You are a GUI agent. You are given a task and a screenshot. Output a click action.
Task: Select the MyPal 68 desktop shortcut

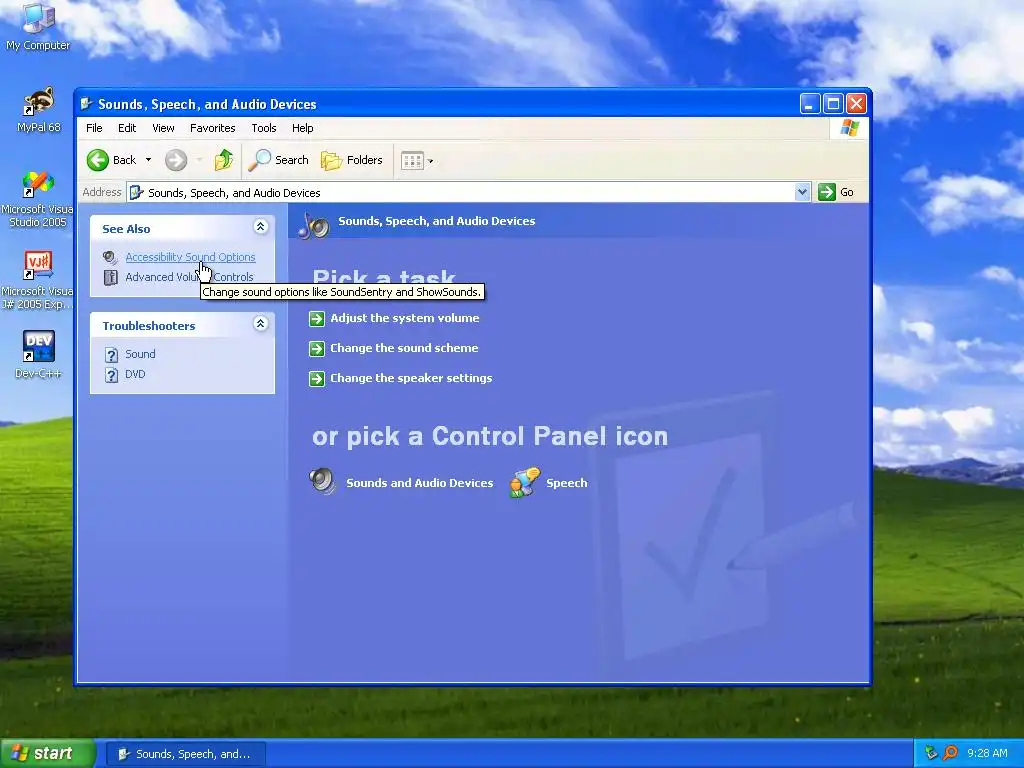point(39,110)
